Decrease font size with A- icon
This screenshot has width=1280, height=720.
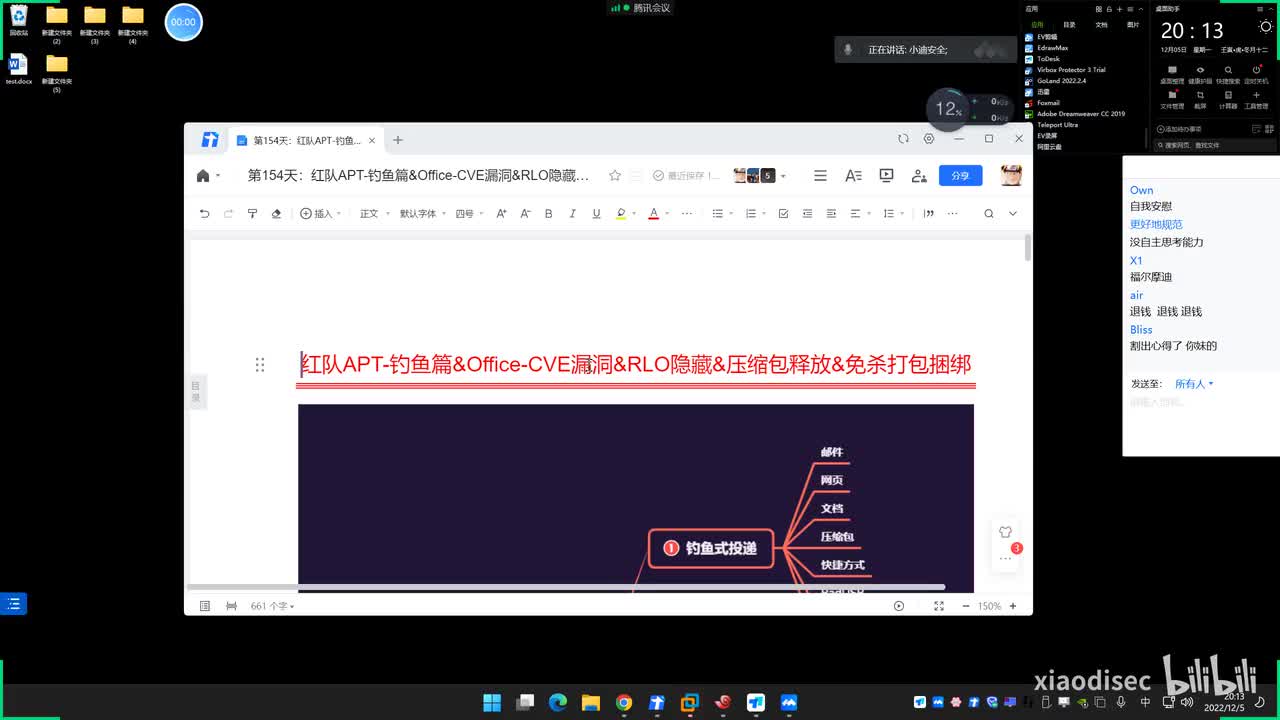click(525, 213)
